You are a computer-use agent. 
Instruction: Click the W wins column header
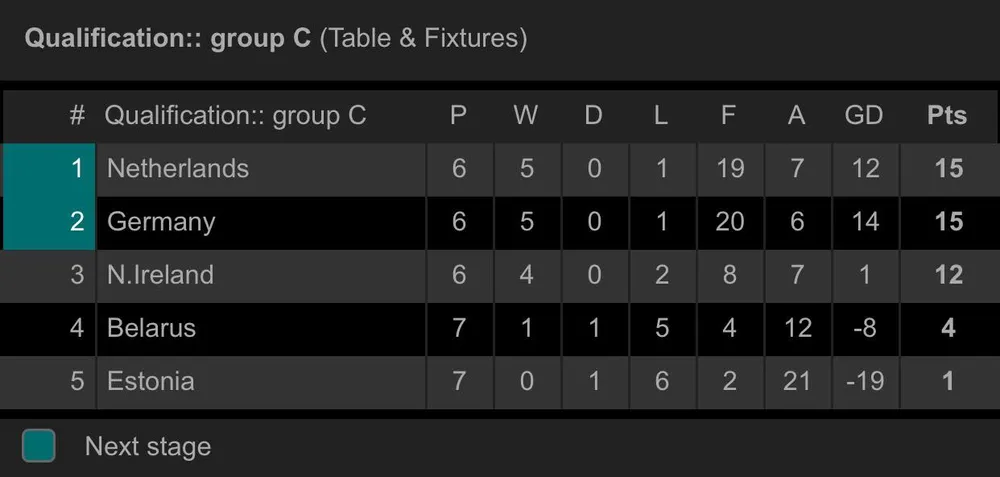pos(525,116)
